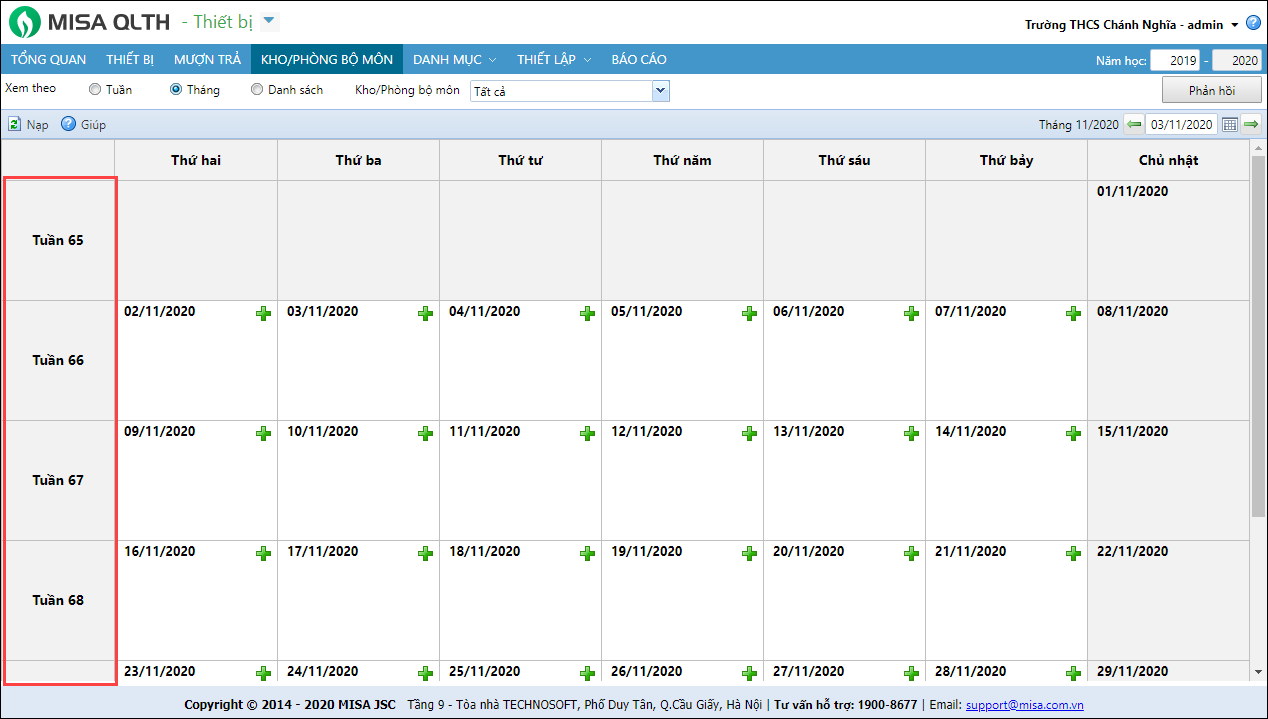
Task: Add entry on 20/11/2020 with plus icon
Action: [911, 553]
